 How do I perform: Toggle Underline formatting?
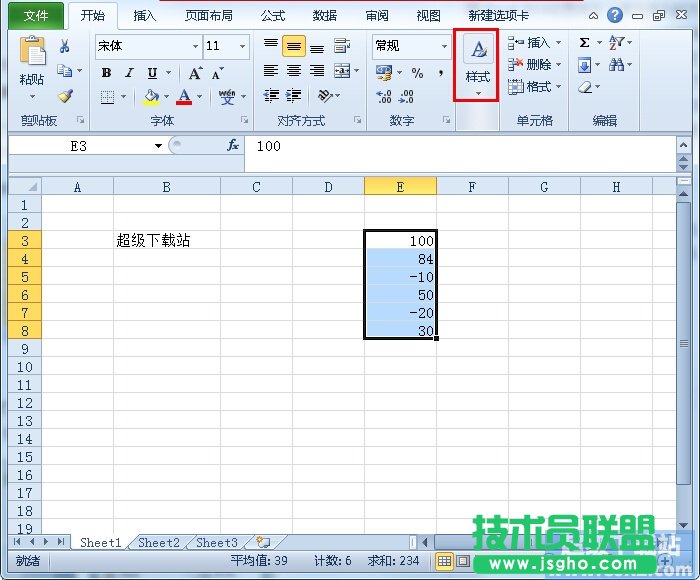(x=152, y=73)
